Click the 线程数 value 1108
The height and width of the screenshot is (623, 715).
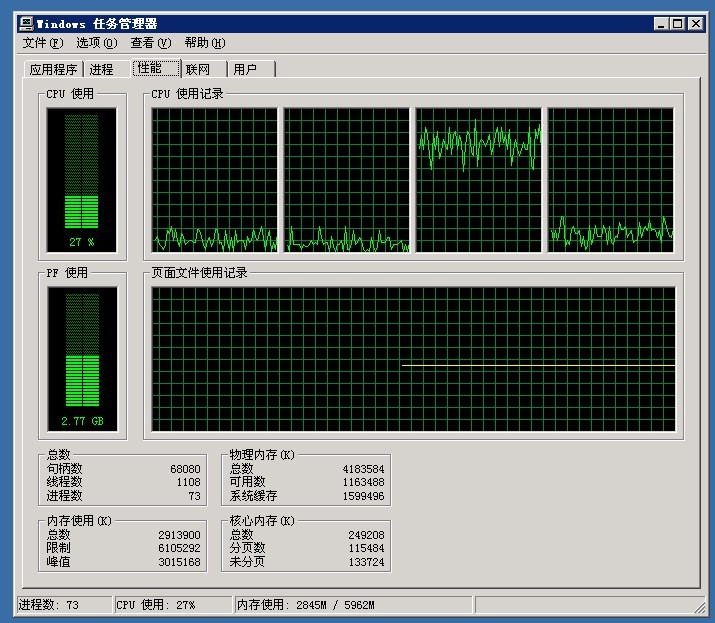[188, 482]
